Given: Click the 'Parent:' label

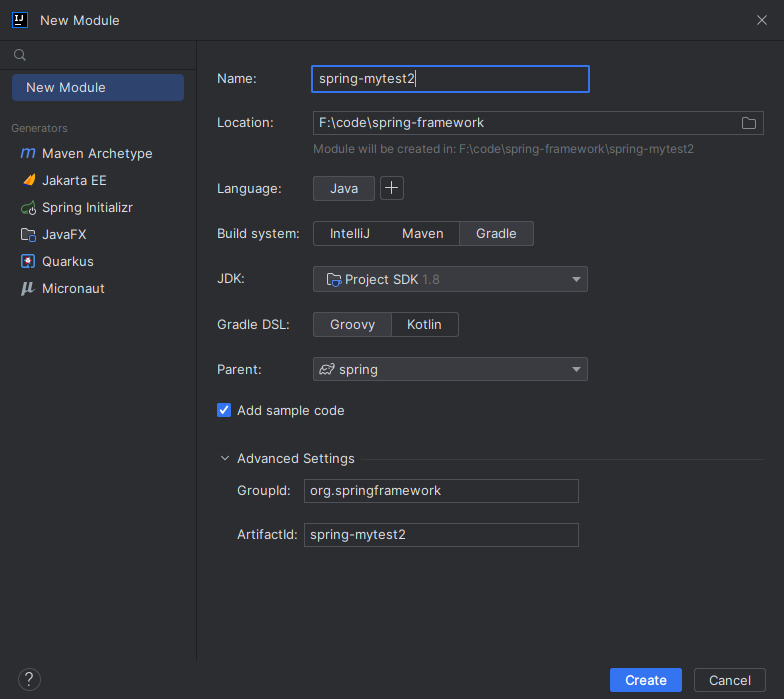Looking at the screenshot, I should coord(239,370).
